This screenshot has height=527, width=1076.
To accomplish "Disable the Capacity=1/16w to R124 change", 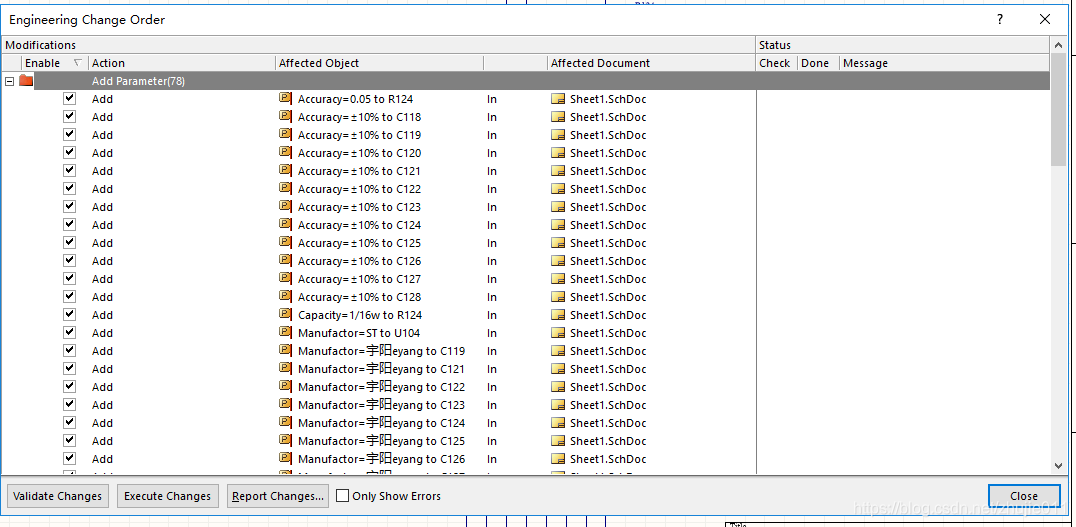I will coord(69,315).
